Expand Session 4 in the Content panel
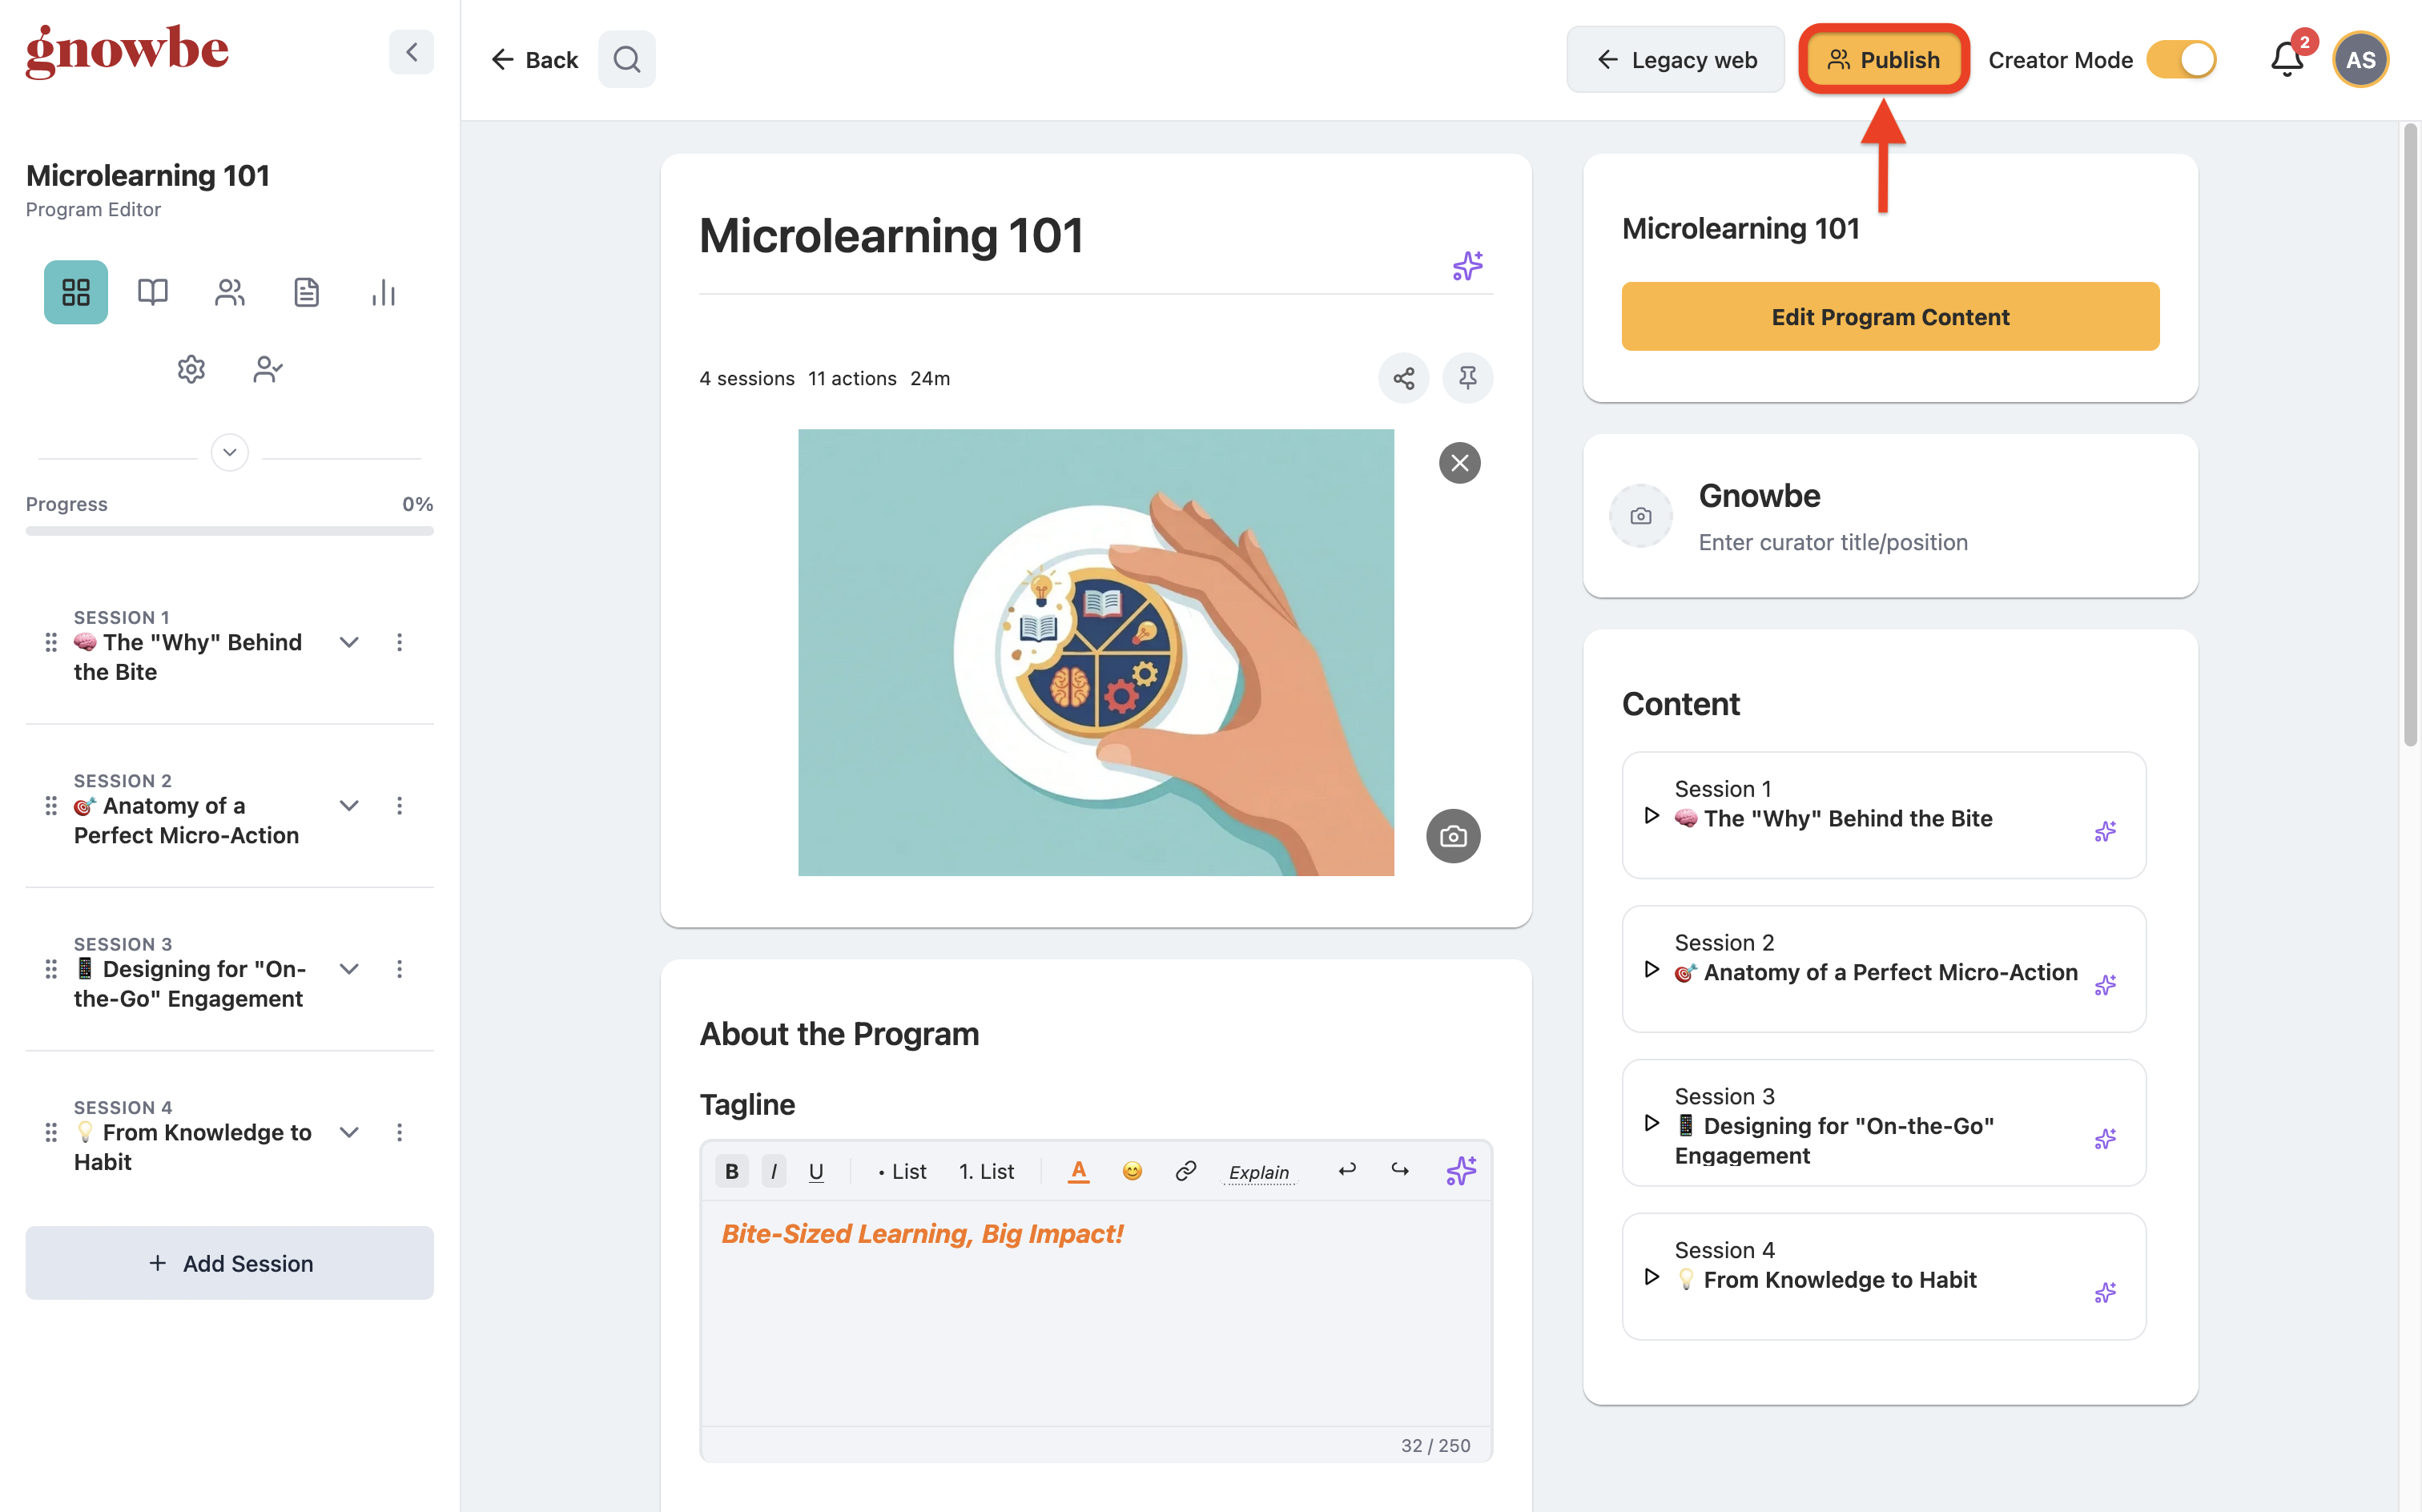Screen dimensions: 2422x1512 (1651, 1277)
